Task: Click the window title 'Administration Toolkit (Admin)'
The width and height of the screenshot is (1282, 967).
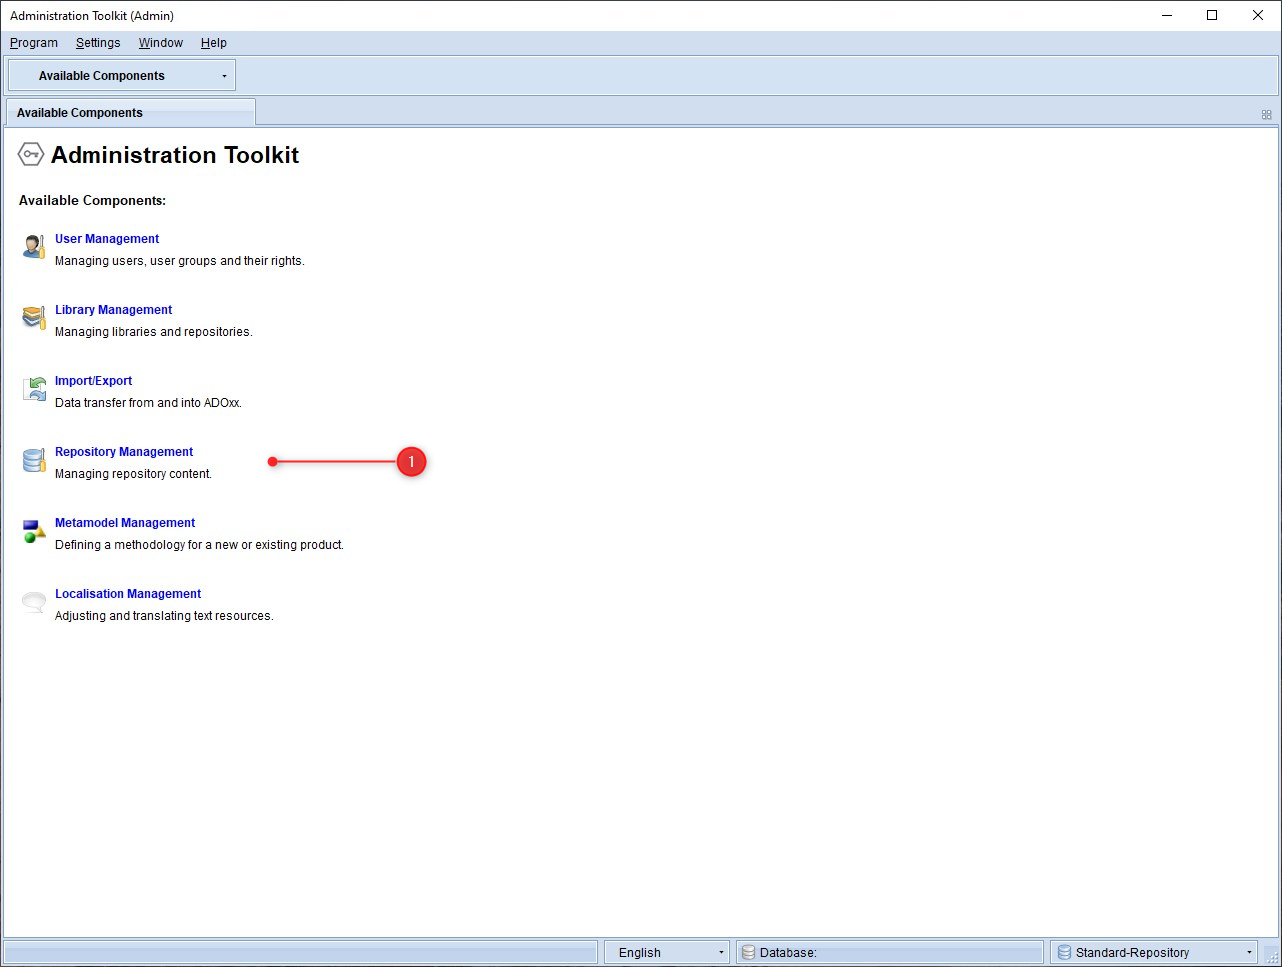Action: pos(92,16)
